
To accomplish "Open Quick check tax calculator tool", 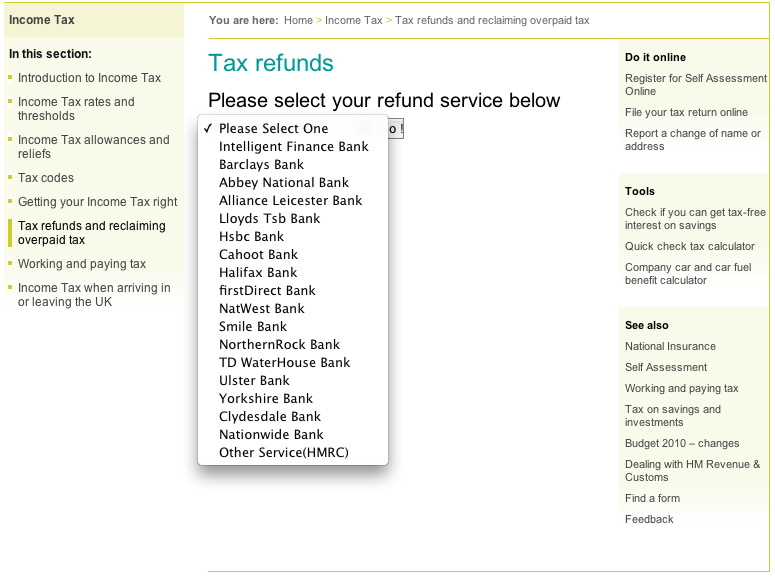I will (690, 246).
